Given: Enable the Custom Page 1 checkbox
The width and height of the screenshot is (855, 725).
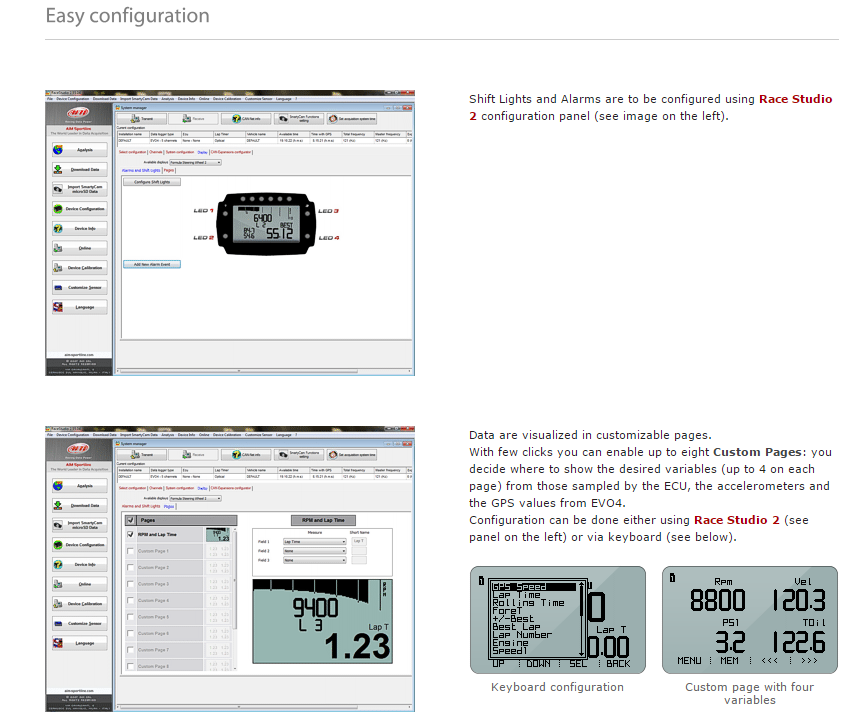Looking at the screenshot, I should coord(131,551).
